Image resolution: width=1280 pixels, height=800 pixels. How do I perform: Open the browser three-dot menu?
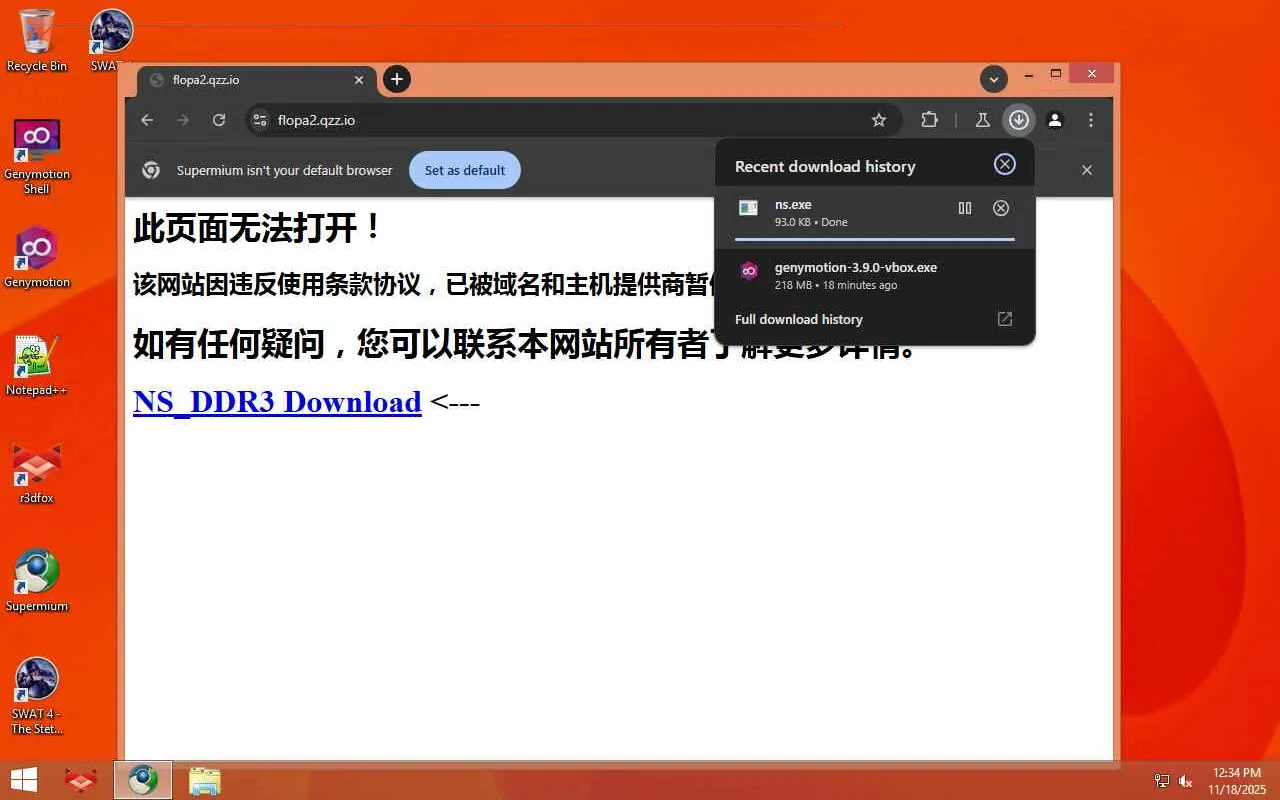click(x=1091, y=120)
